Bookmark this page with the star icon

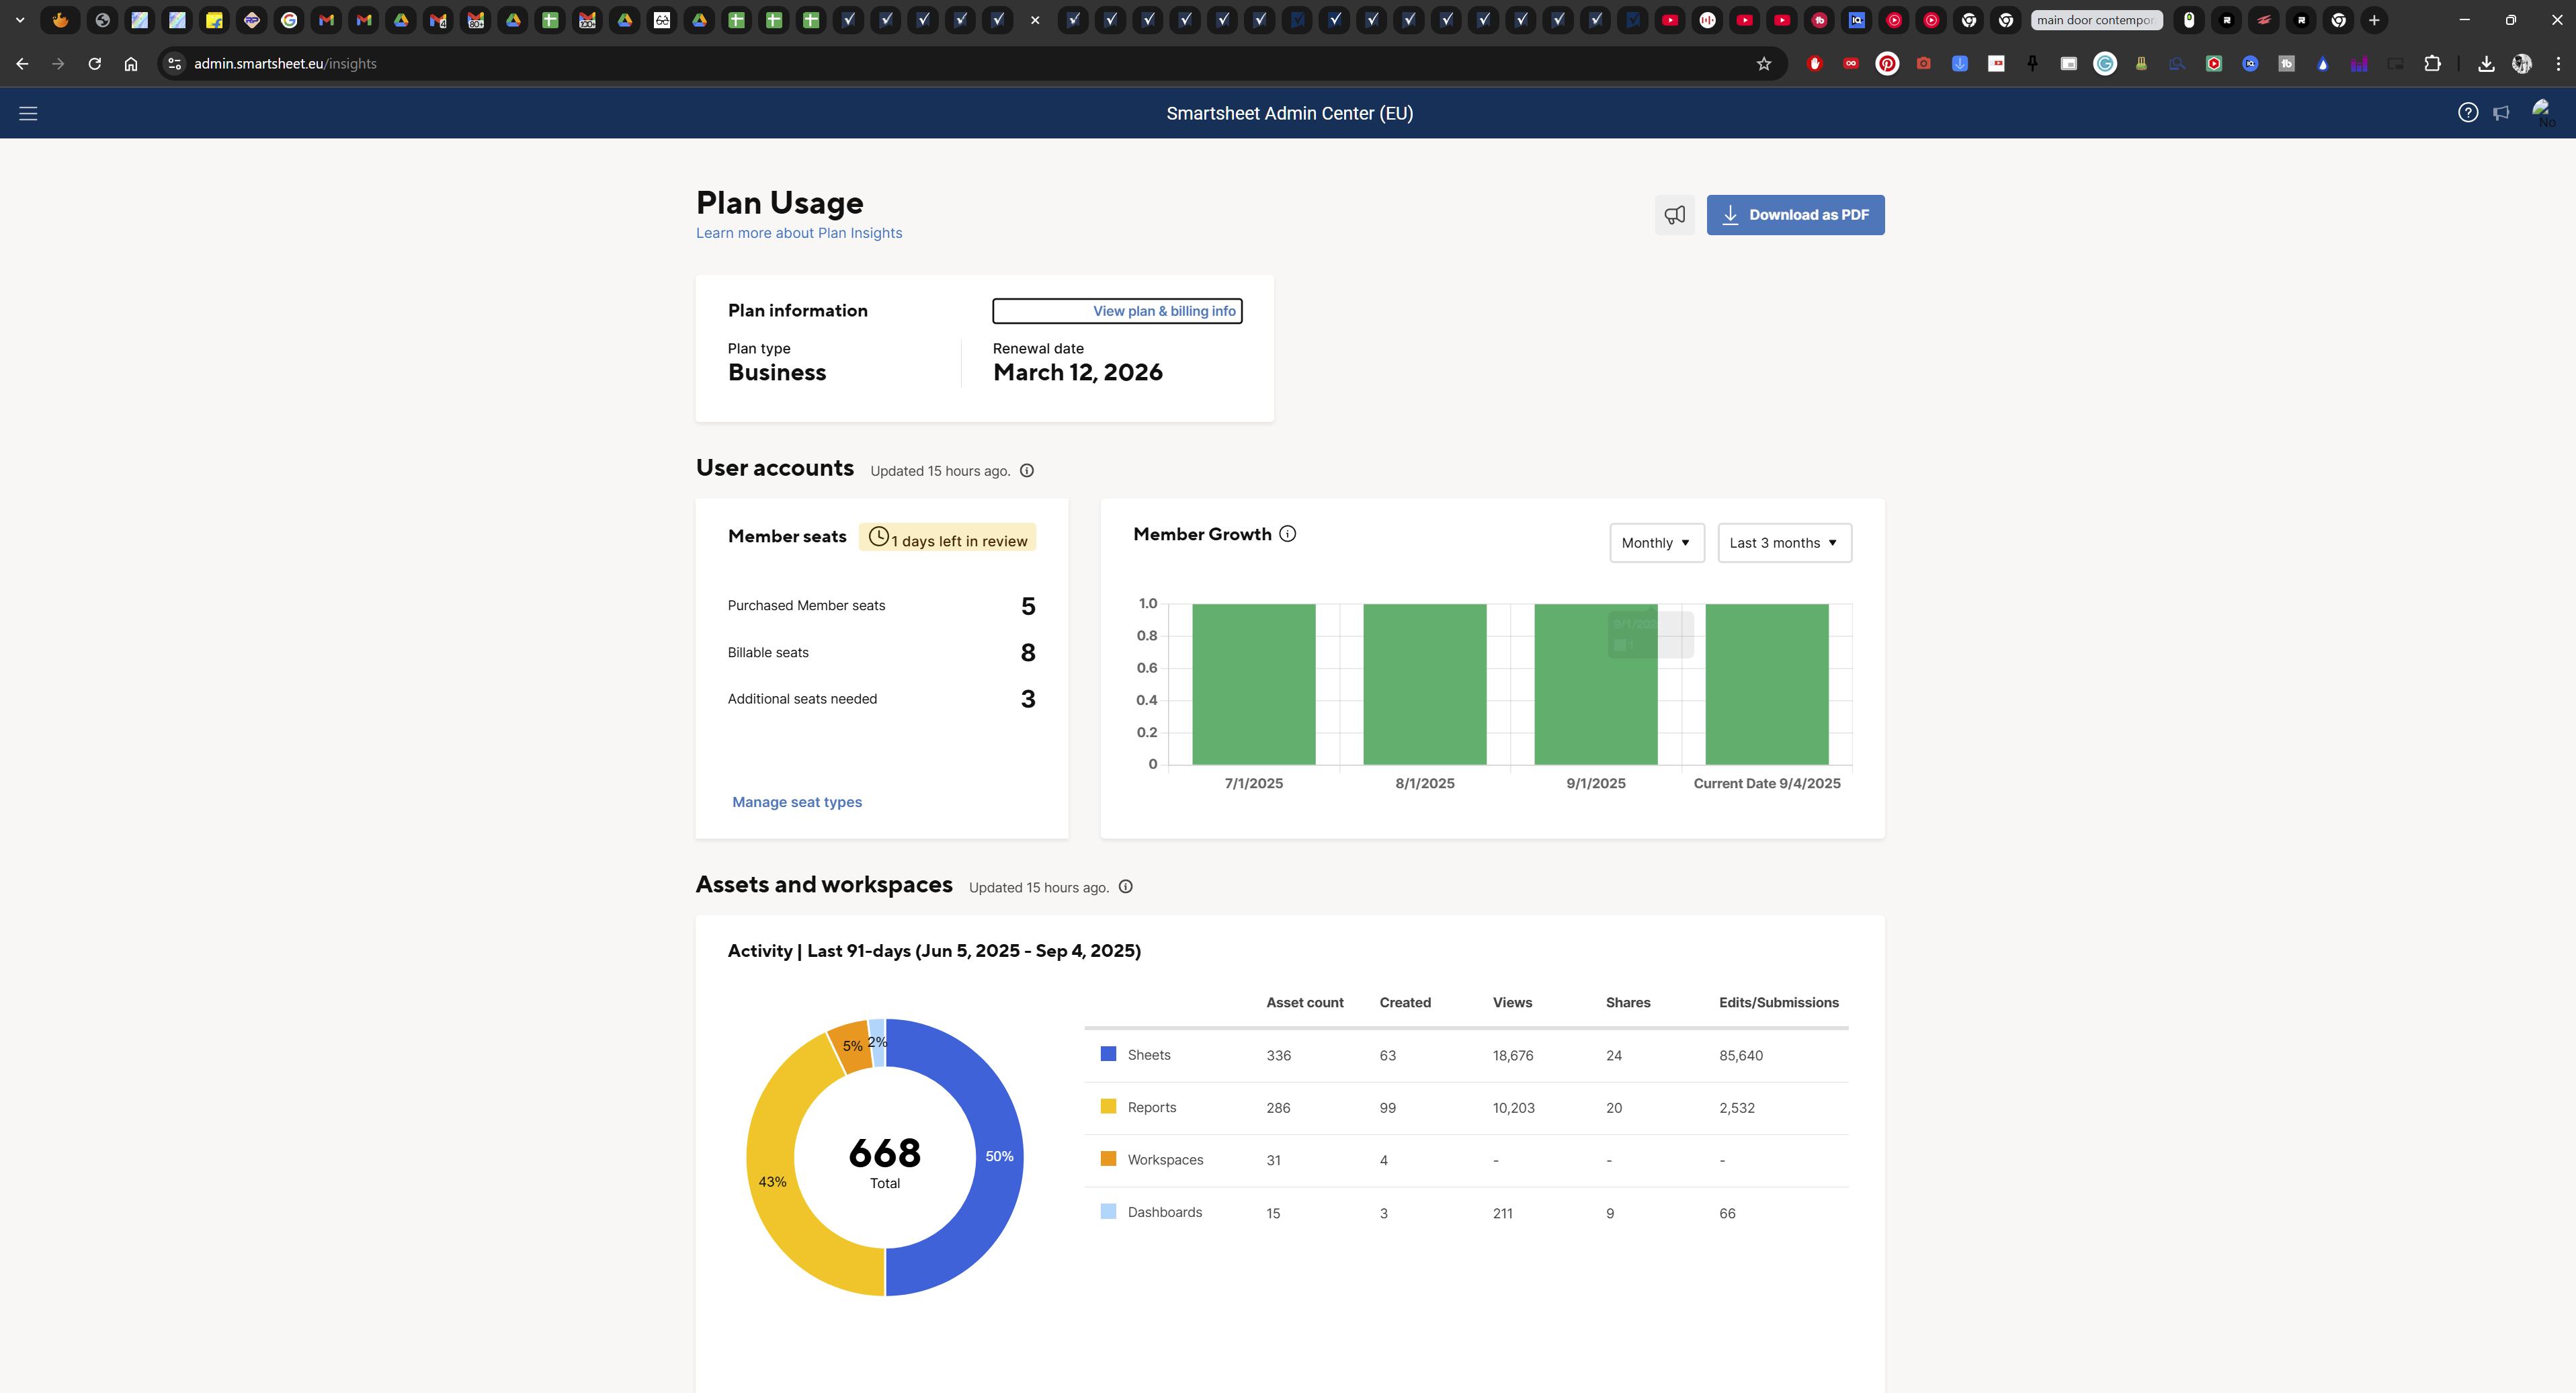pos(1764,64)
